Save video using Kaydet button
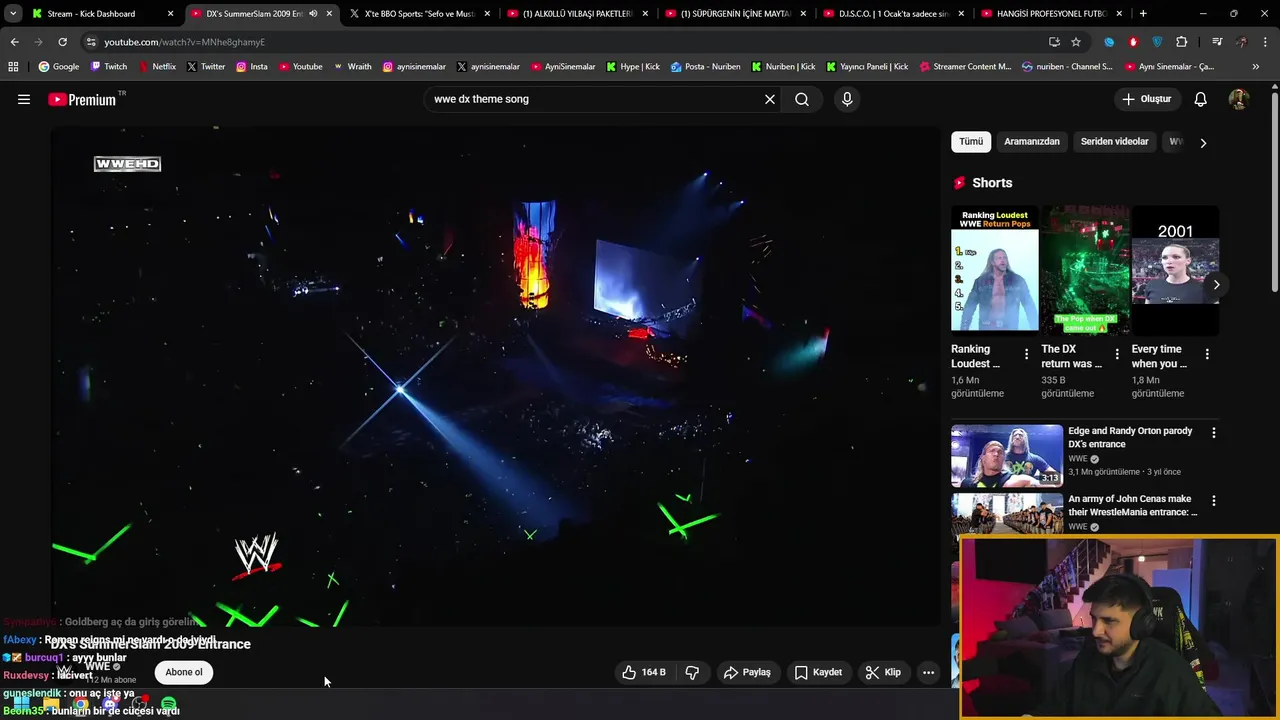This screenshot has width=1280, height=720. coord(818,672)
